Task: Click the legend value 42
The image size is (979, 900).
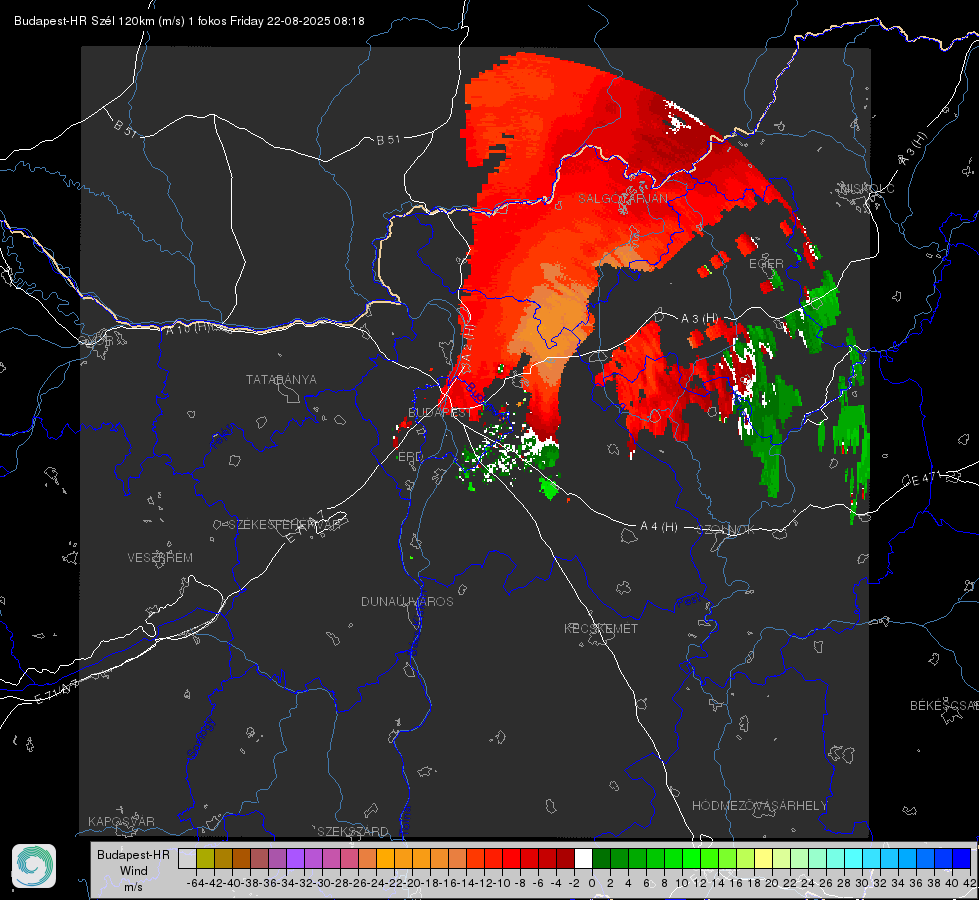Action: [969, 883]
